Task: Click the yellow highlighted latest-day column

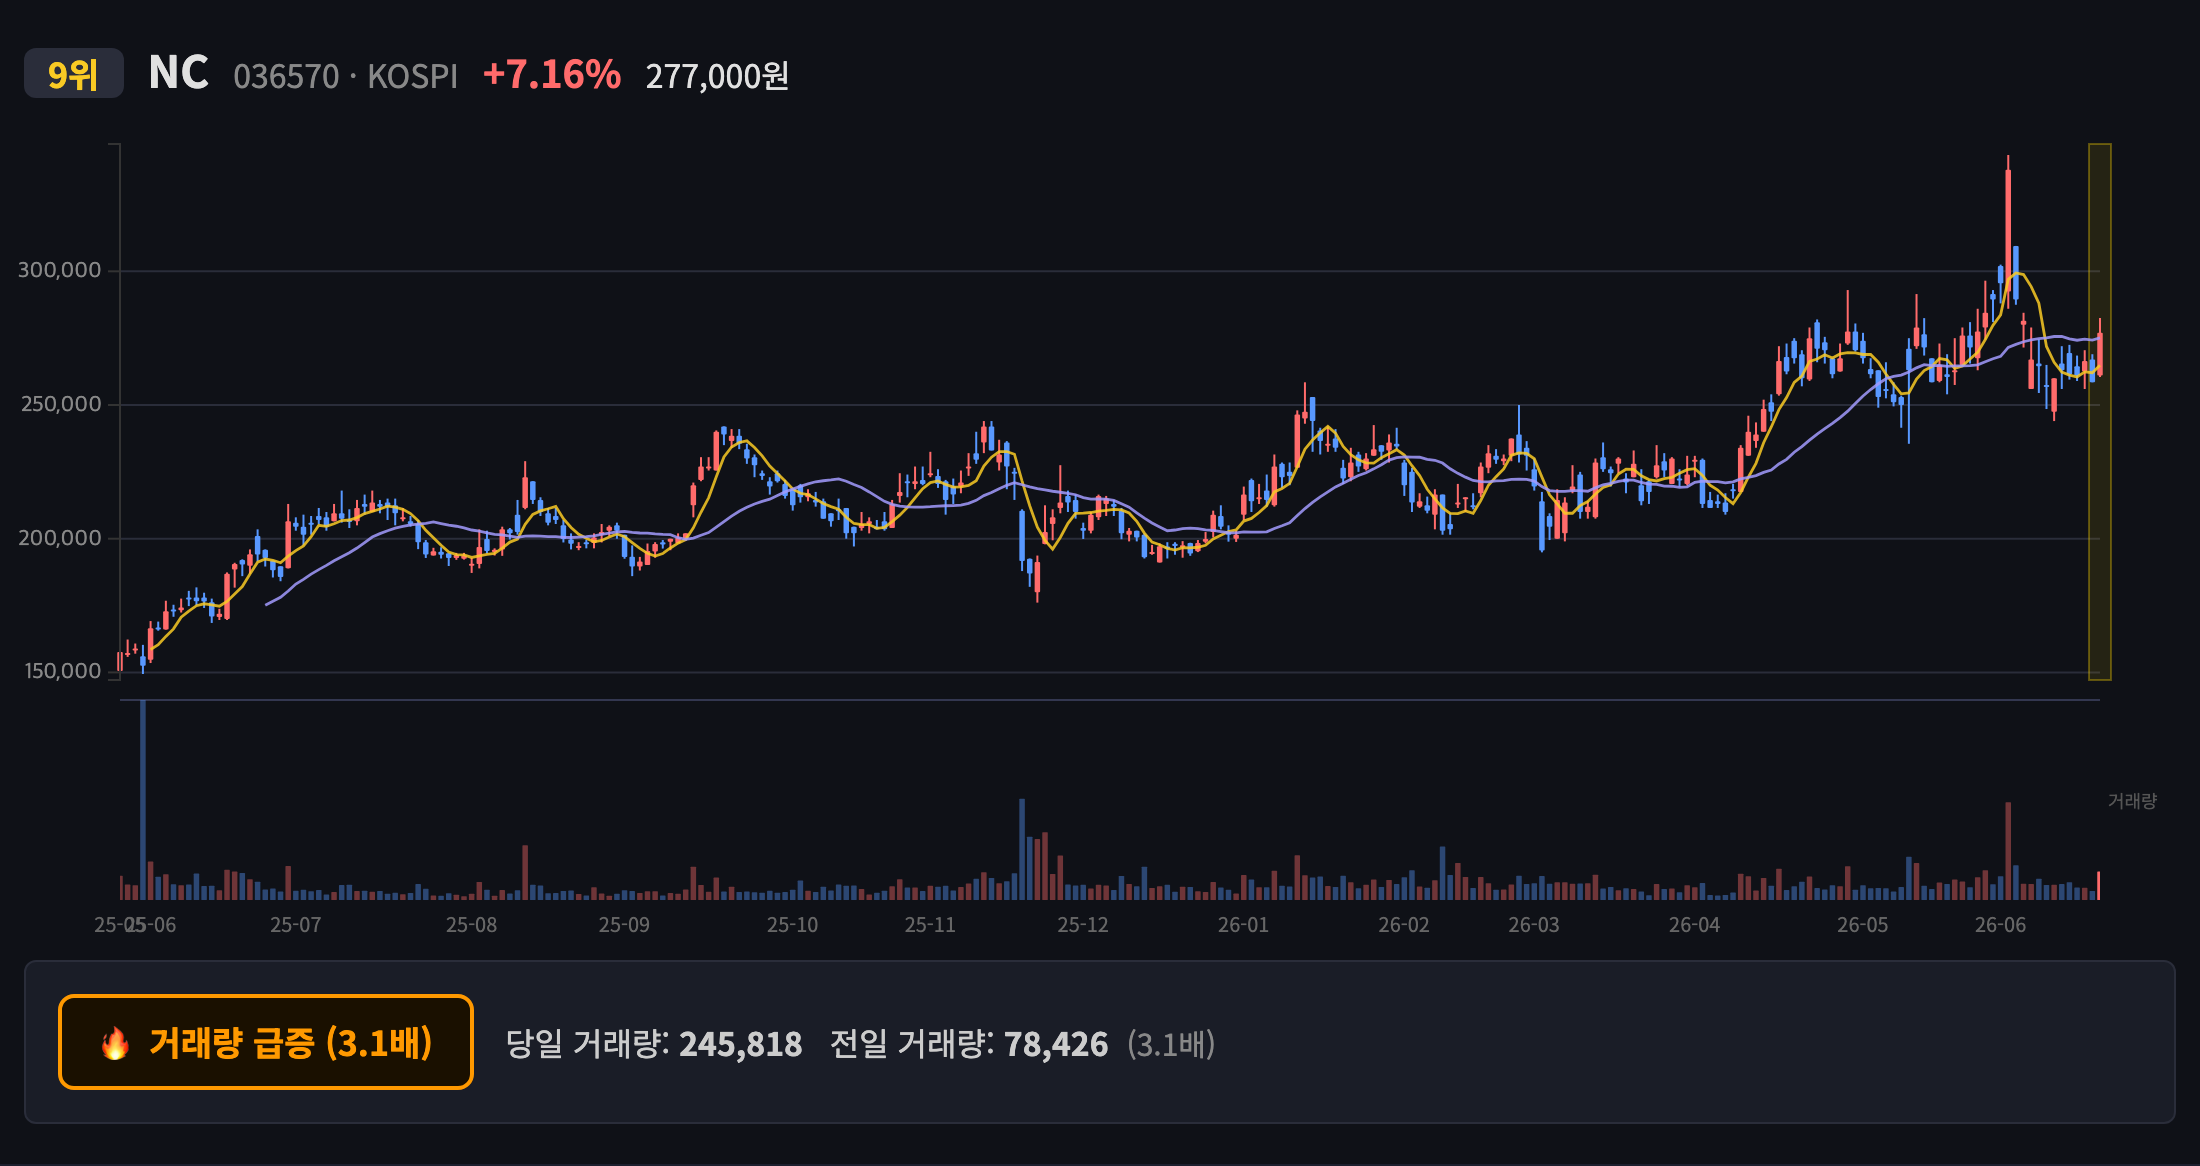Action: click(x=2099, y=412)
